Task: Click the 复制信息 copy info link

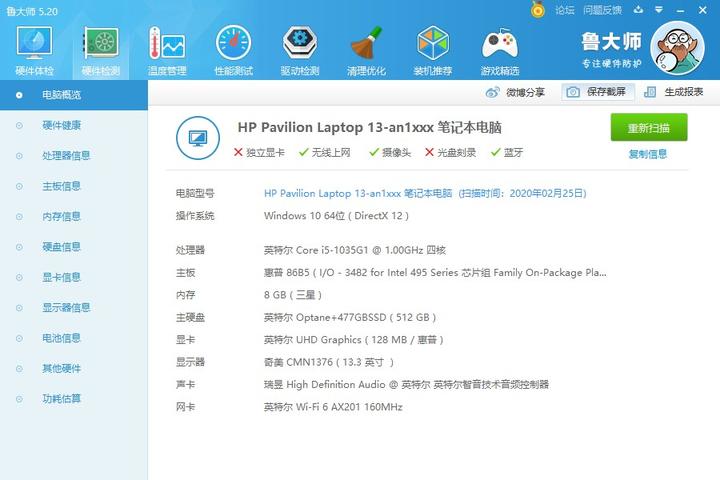Action: 648,154
